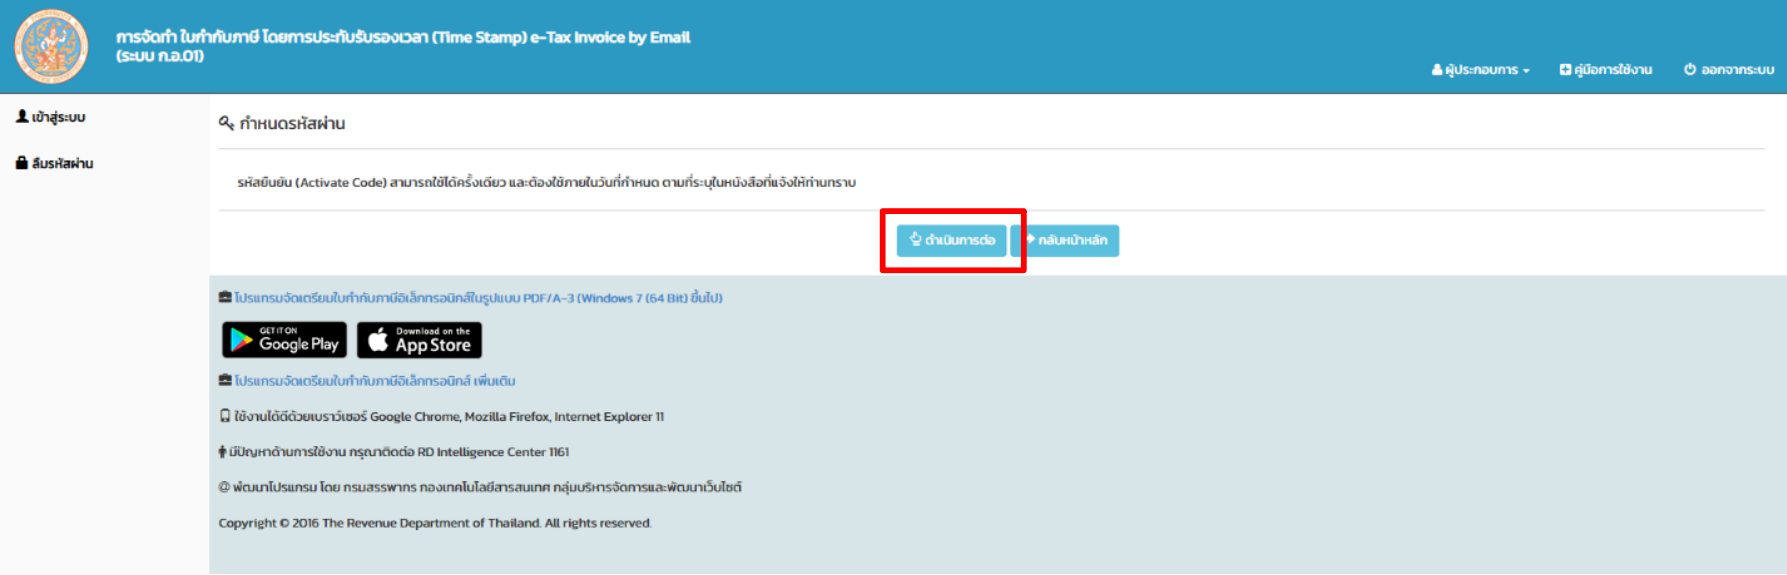Click the RD Intelligence Center 1161 contact line

[399, 452]
